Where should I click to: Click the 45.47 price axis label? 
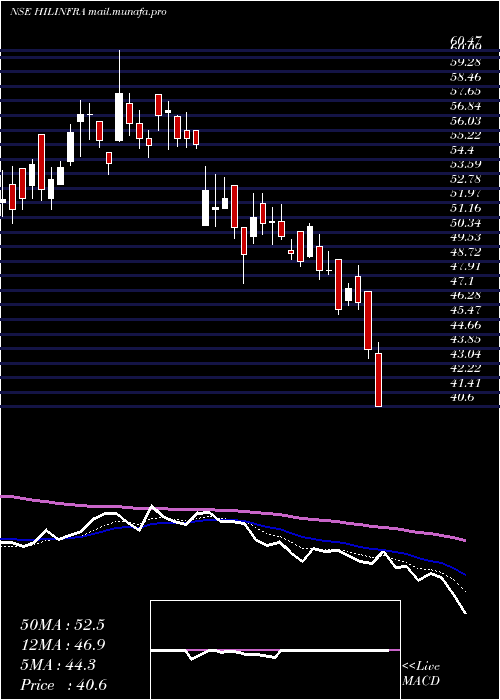pyautogui.click(x=466, y=309)
